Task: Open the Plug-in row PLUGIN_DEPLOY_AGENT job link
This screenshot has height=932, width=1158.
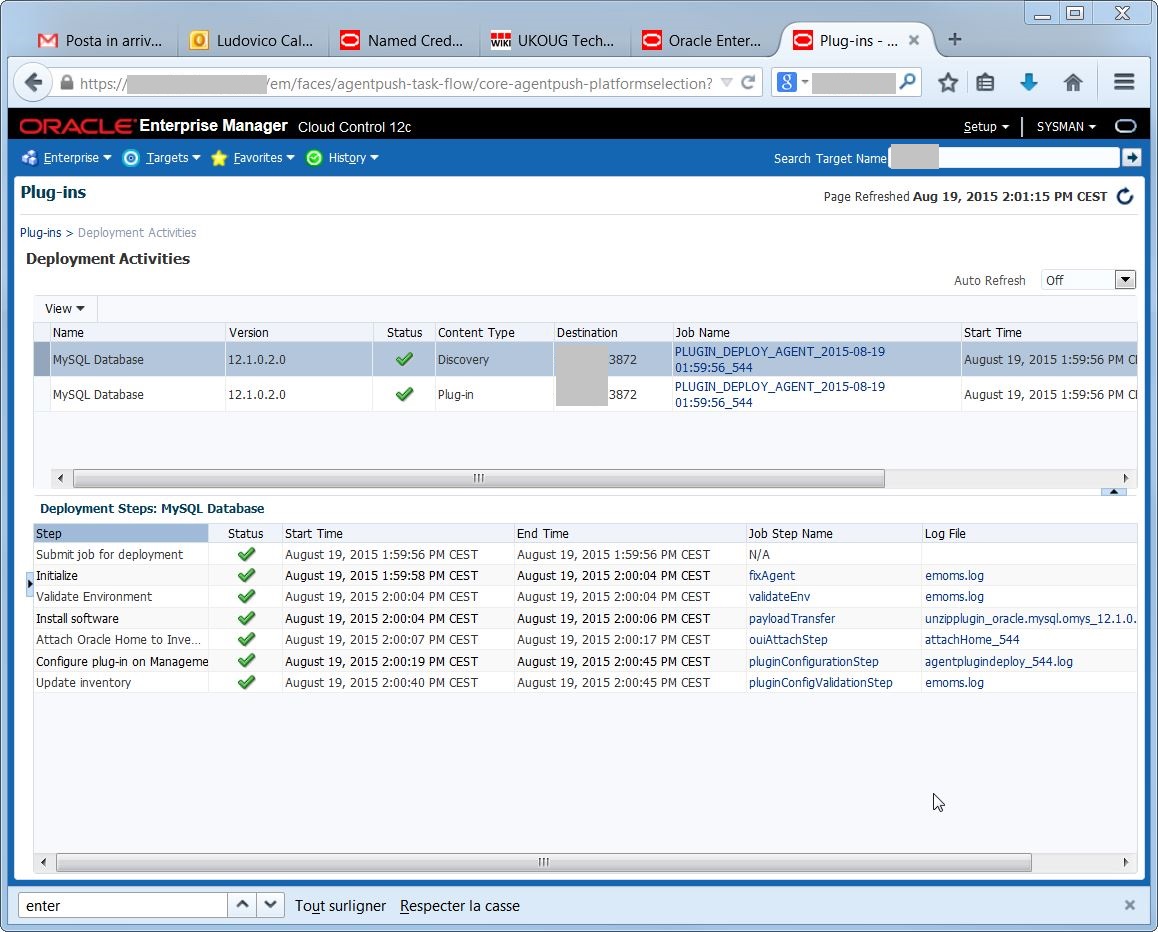Action: coord(779,394)
